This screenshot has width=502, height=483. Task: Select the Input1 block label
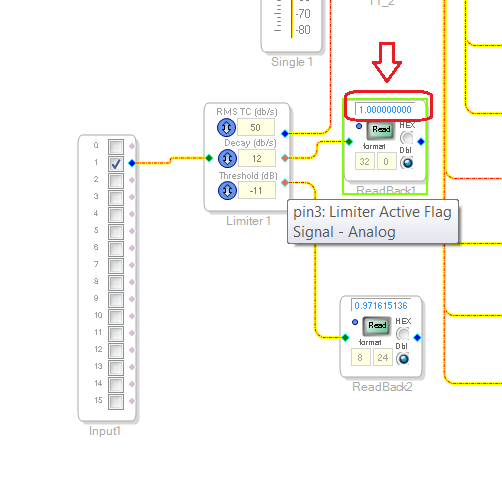[x=105, y=431]
